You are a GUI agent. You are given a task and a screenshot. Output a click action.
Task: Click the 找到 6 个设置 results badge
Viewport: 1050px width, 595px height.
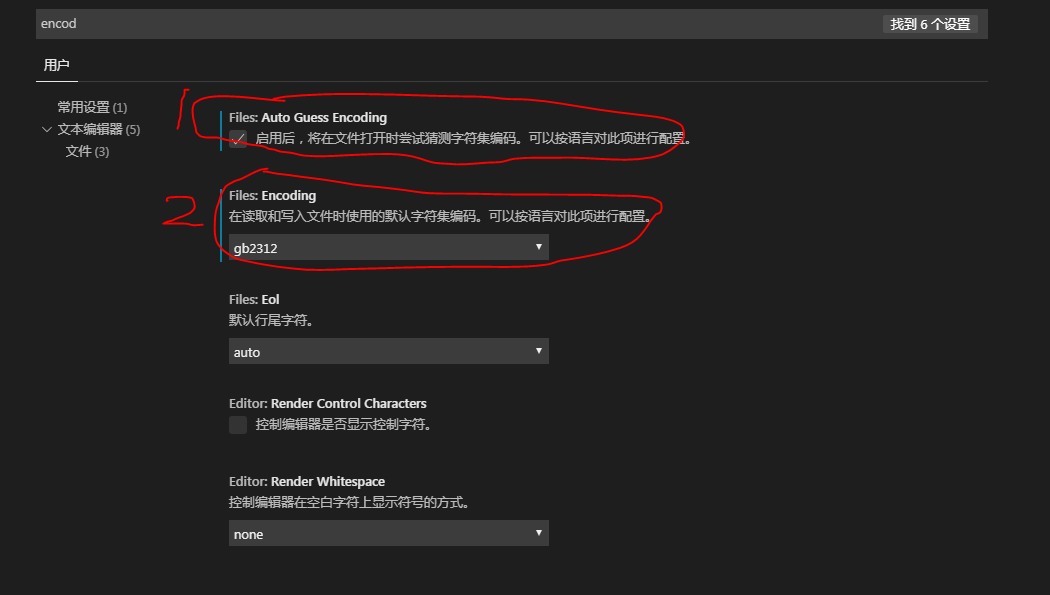point(929,23)
